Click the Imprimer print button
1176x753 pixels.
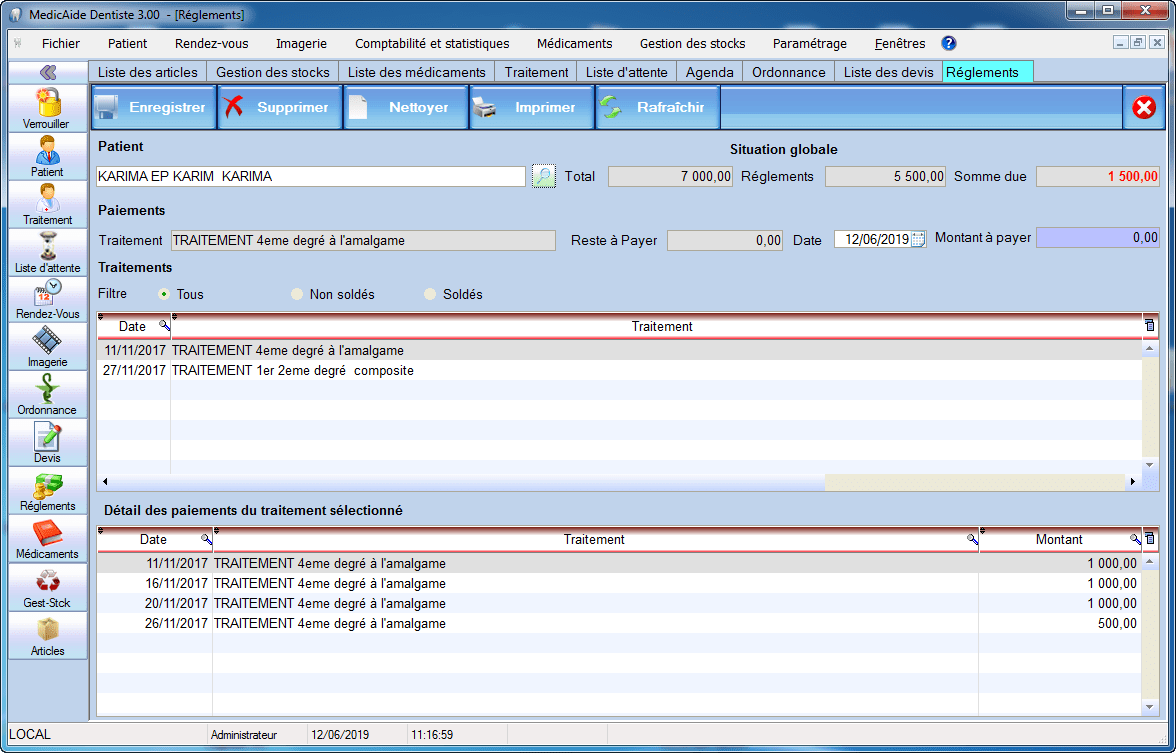[x=532, y=107]
